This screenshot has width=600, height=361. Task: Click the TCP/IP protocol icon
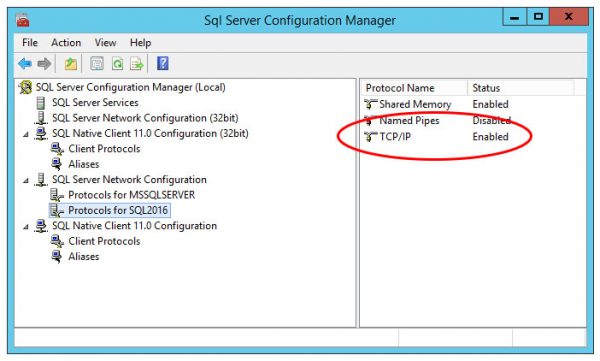pos(370,137)
